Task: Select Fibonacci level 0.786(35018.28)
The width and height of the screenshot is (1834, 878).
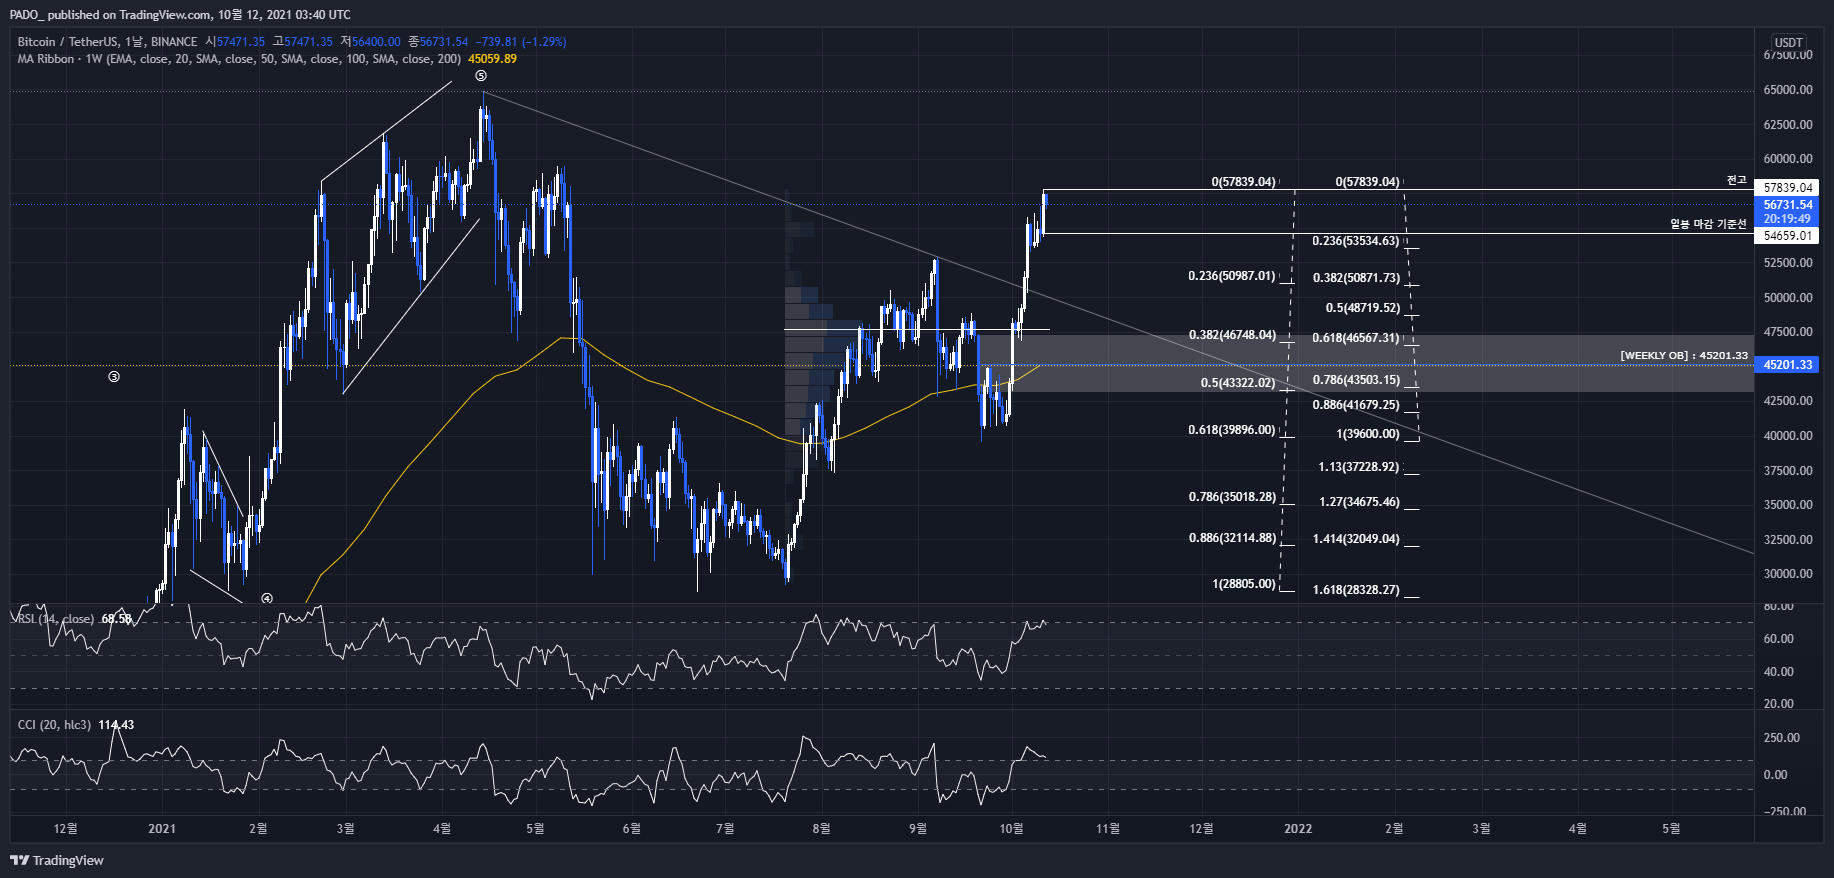Action: click(x=1232, y=497)
